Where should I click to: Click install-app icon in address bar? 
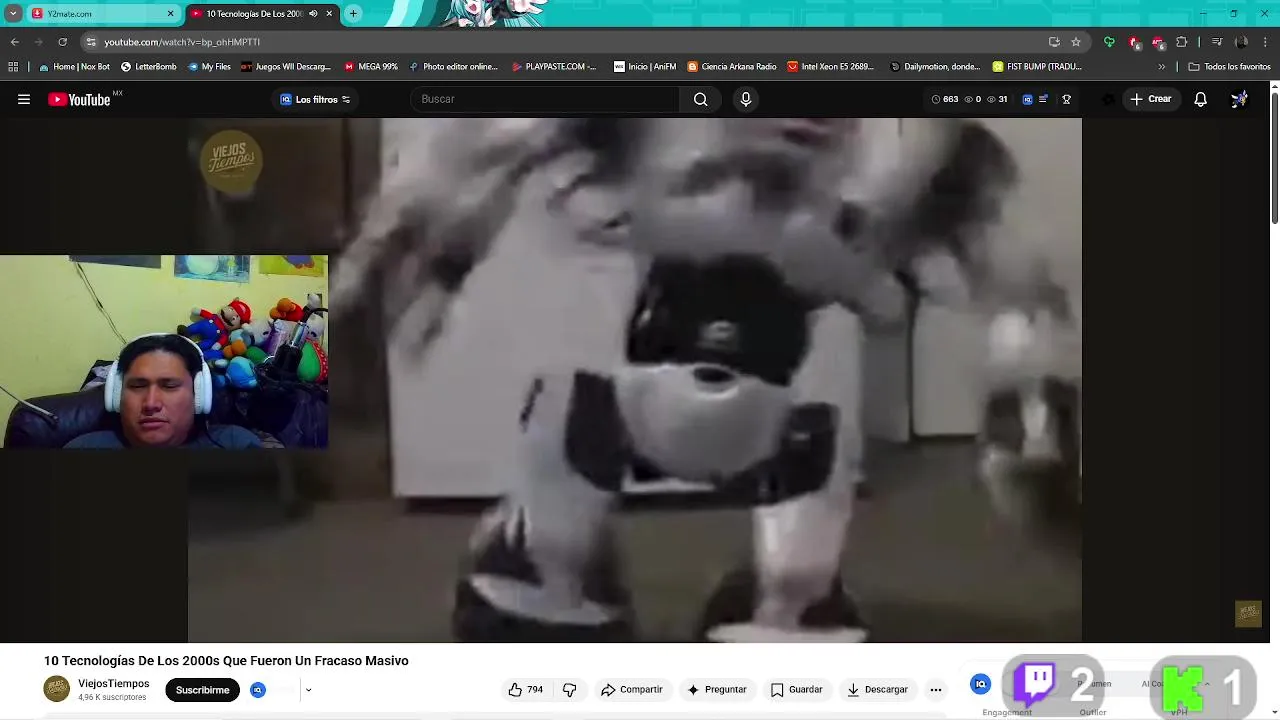[x=1054, y=42]
